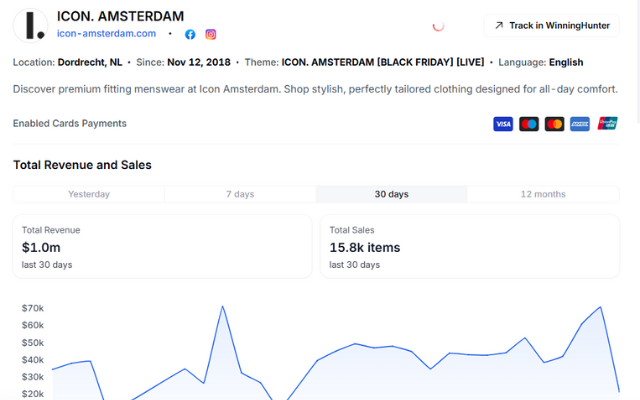Switch to the 7 days tab
640x400 pixels.
(x=240, y=194)
